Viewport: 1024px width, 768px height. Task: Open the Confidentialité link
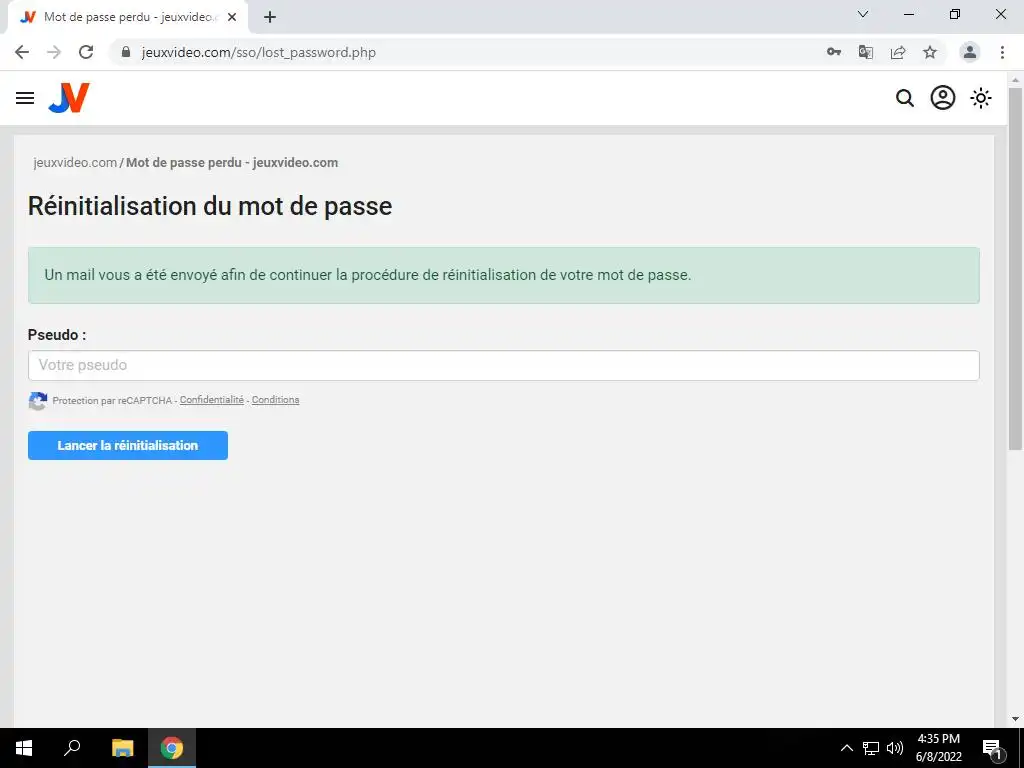pos(212,400)
